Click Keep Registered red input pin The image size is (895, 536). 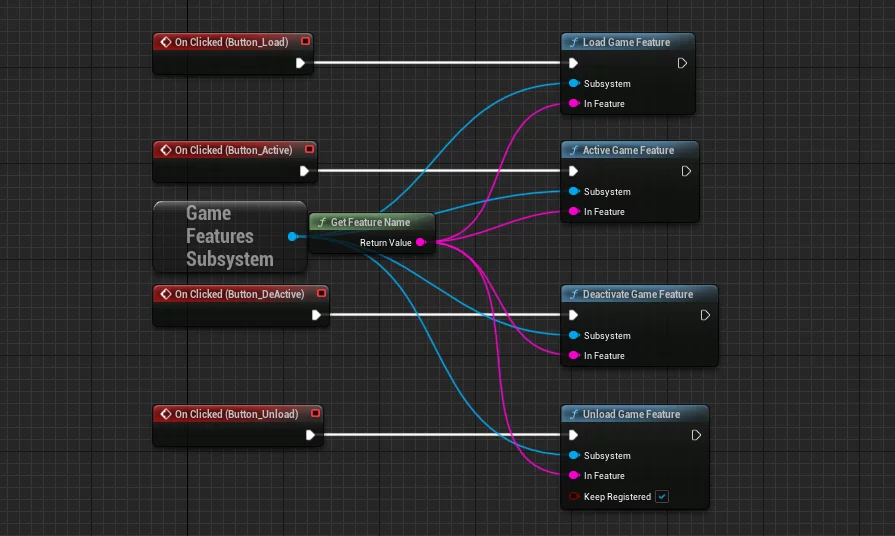pos(574,497)
